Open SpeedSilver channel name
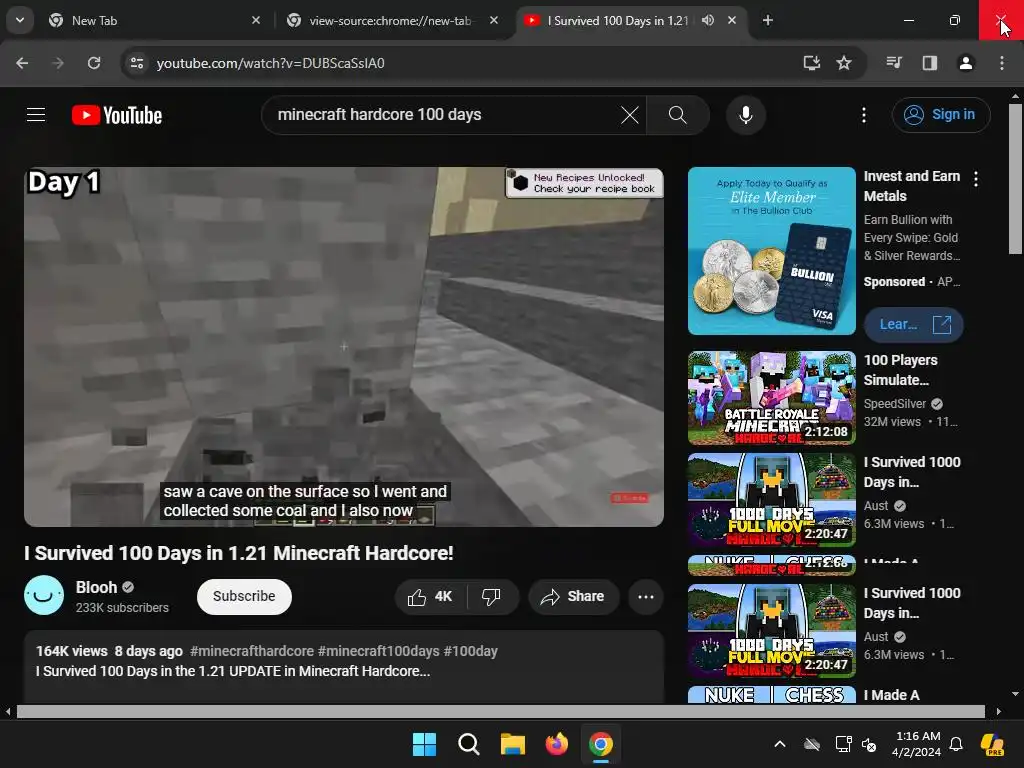The width and height of the screenshot is (1024, 768). pyautogui.click(x=895, y=404)
